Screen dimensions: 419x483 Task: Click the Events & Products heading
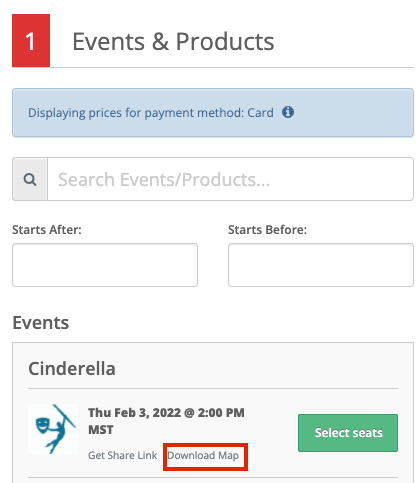point(173,42)
